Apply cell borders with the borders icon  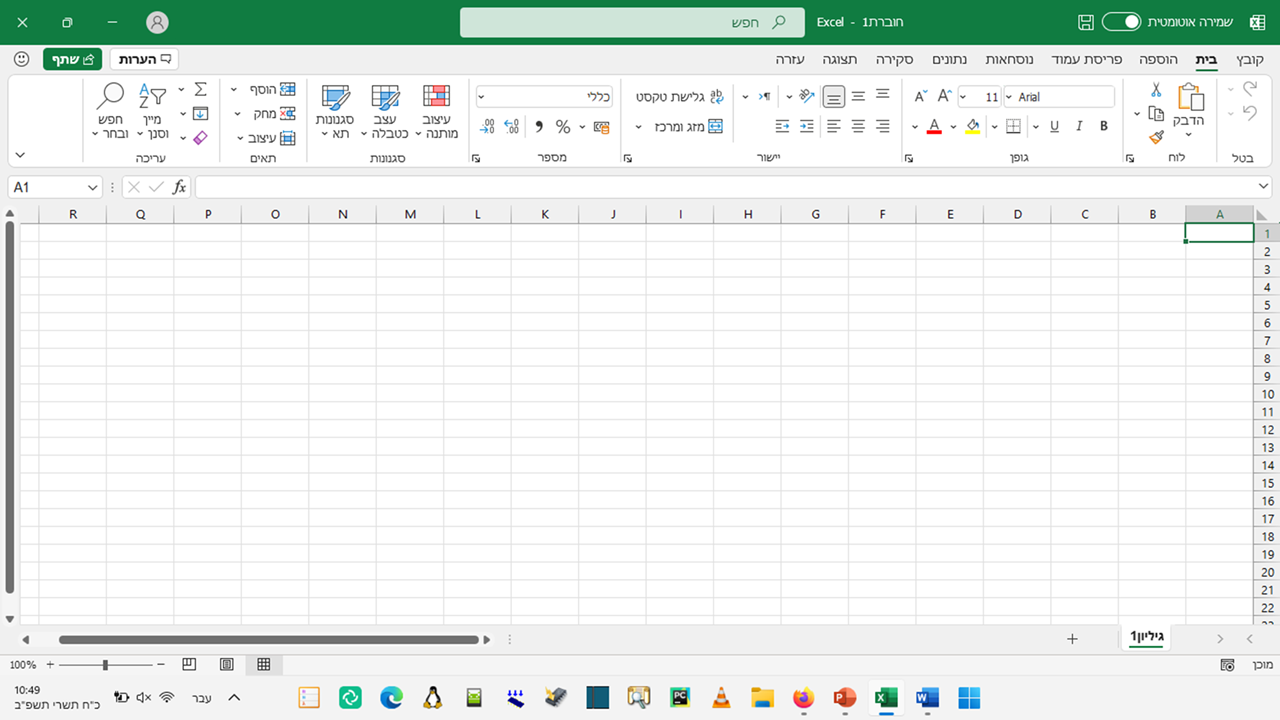tap(1013, 126)
